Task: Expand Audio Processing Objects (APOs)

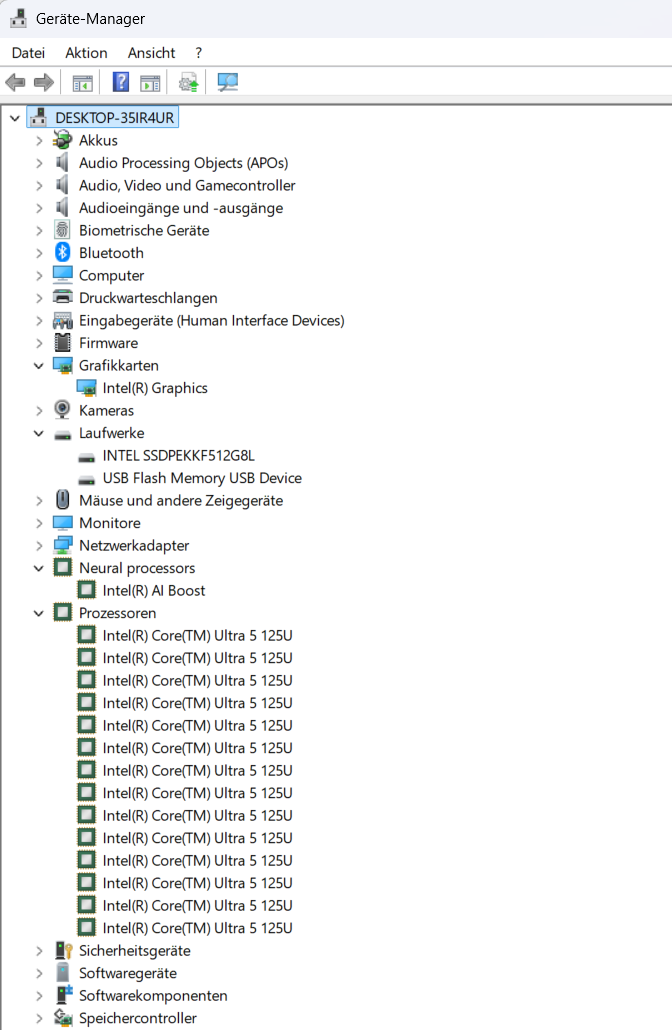Action: click(39, 163)
